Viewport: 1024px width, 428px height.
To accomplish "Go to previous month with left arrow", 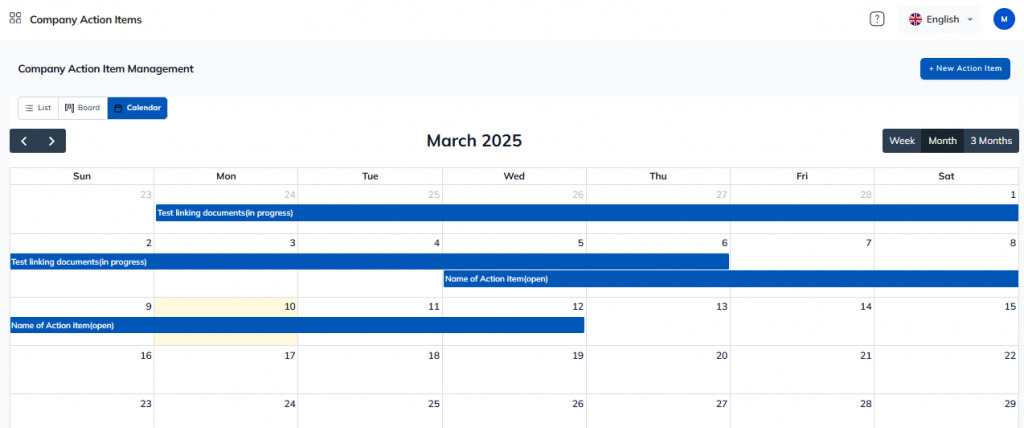I will click(24, 141).
